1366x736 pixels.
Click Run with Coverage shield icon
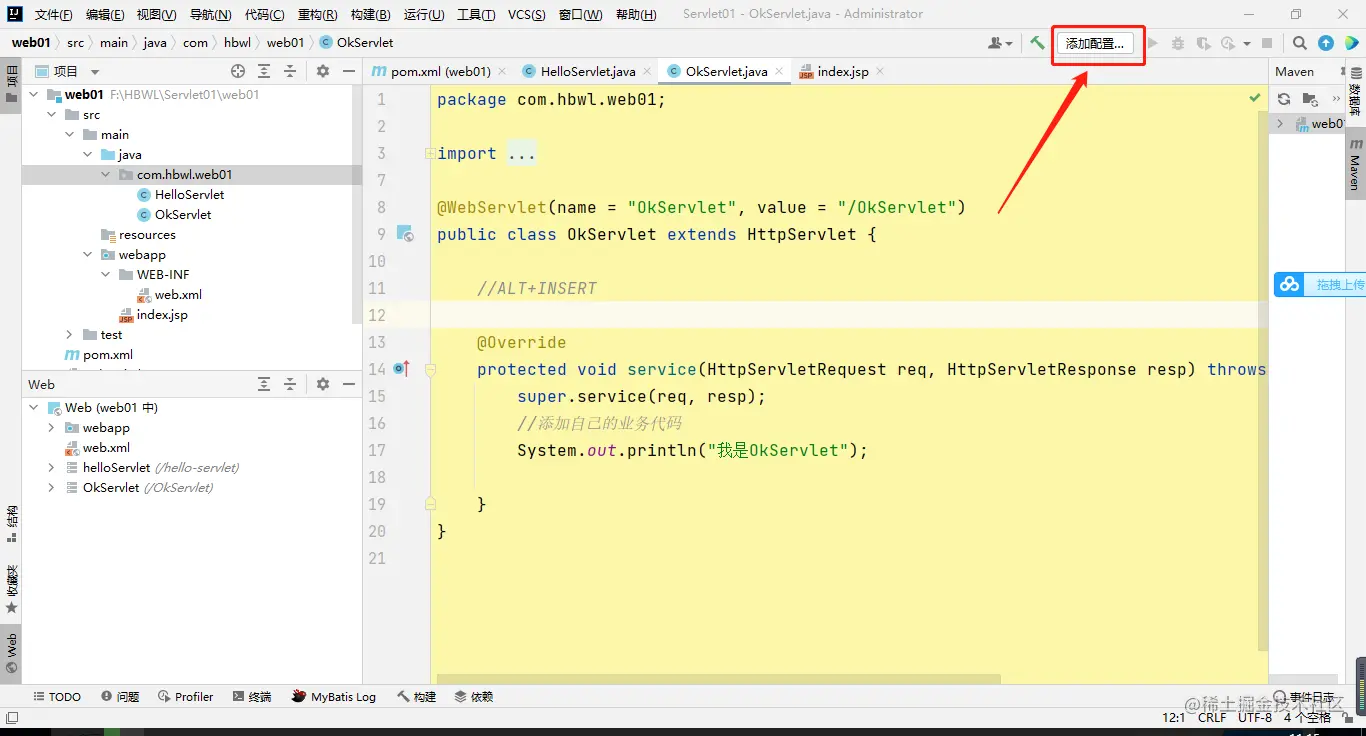click(x=1203, y=43)
